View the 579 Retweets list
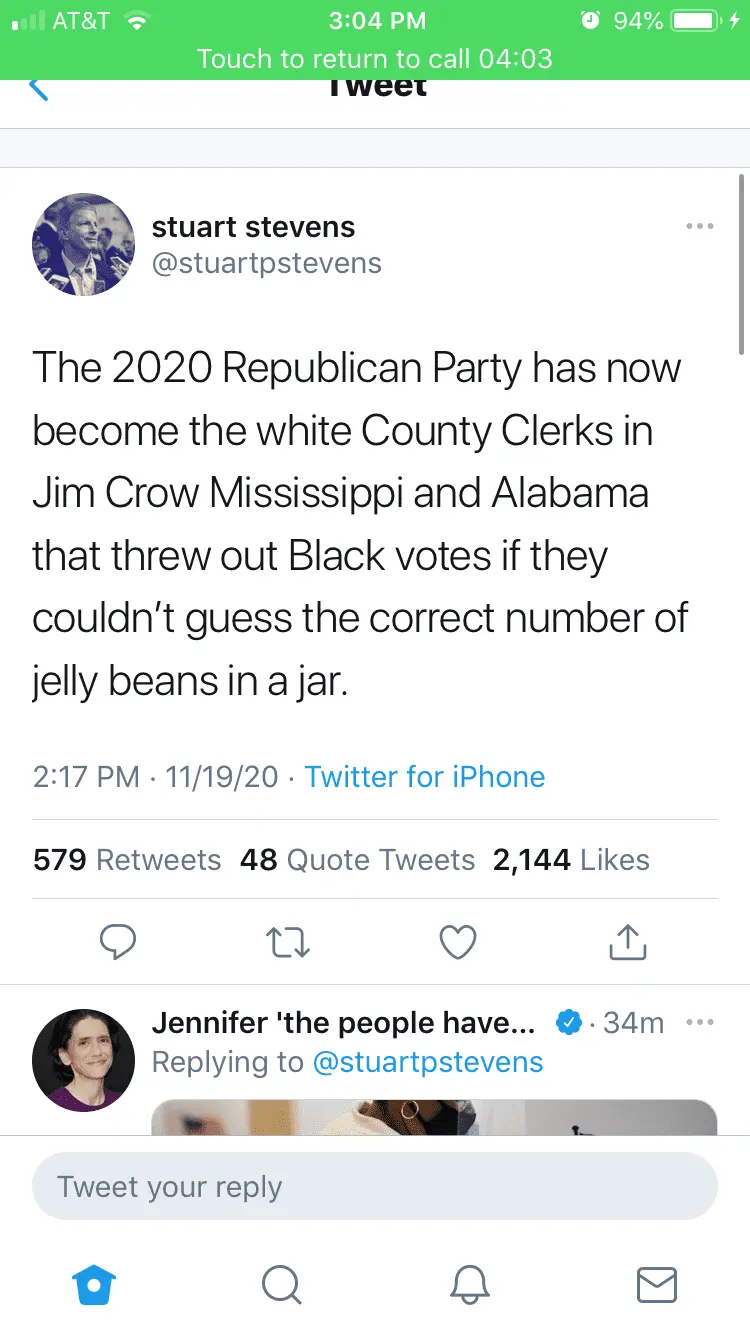The image size is (750, 1334). (127, 860)
